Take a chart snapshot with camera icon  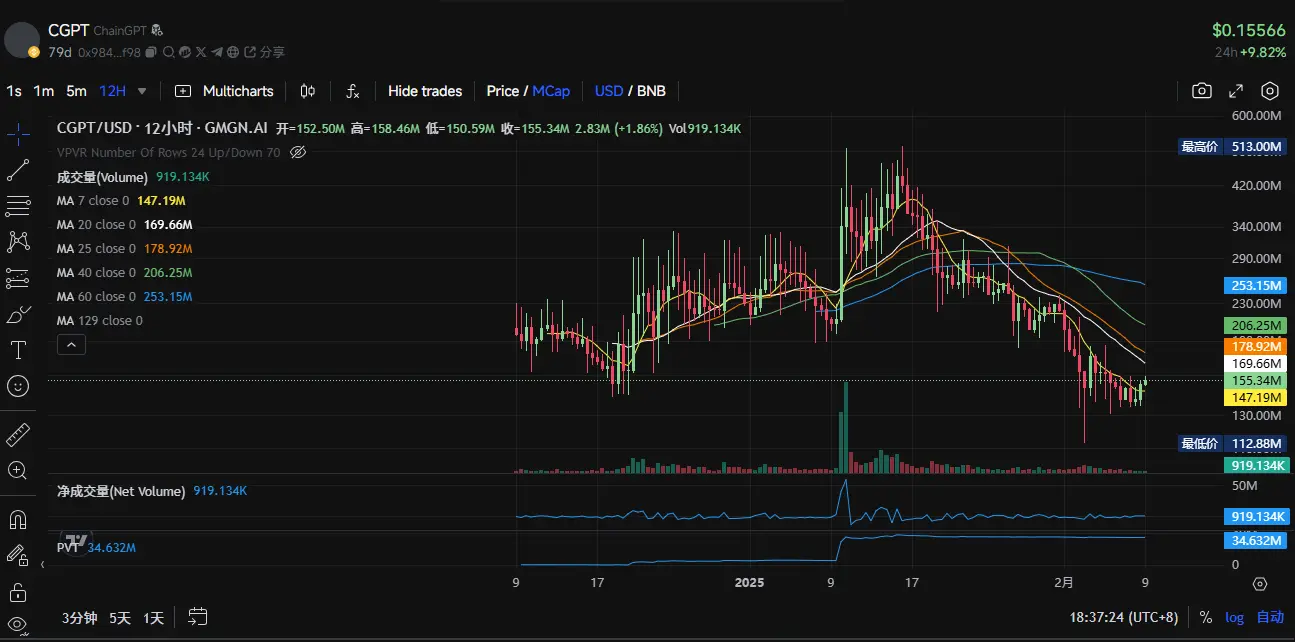1202,91
